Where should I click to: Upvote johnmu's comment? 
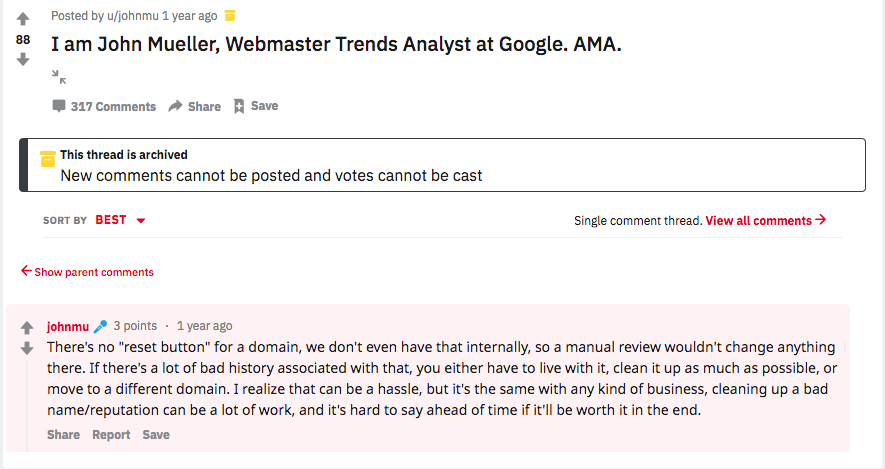pyautogui.click(x=27, y=328)
